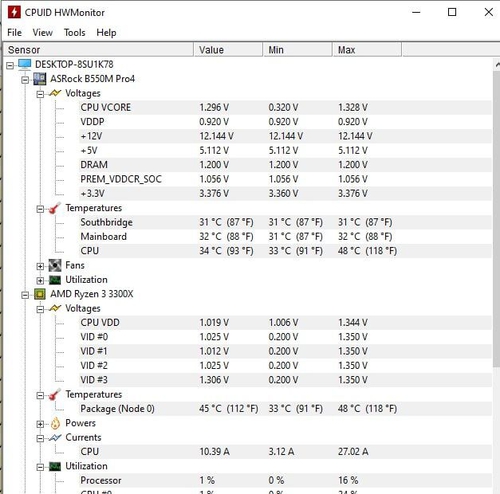The image size is (500, 494).
Task: Click the Sensor column header
Action: coord(98,50)
